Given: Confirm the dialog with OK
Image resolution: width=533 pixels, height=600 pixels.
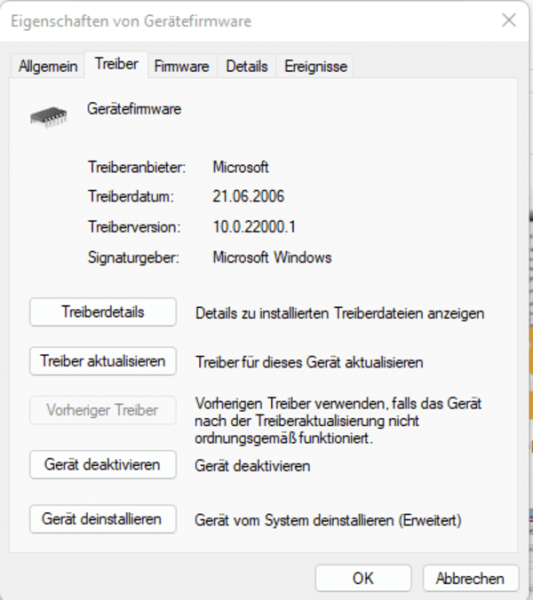Looking at the screenshot, I should [x=363, y=578].
